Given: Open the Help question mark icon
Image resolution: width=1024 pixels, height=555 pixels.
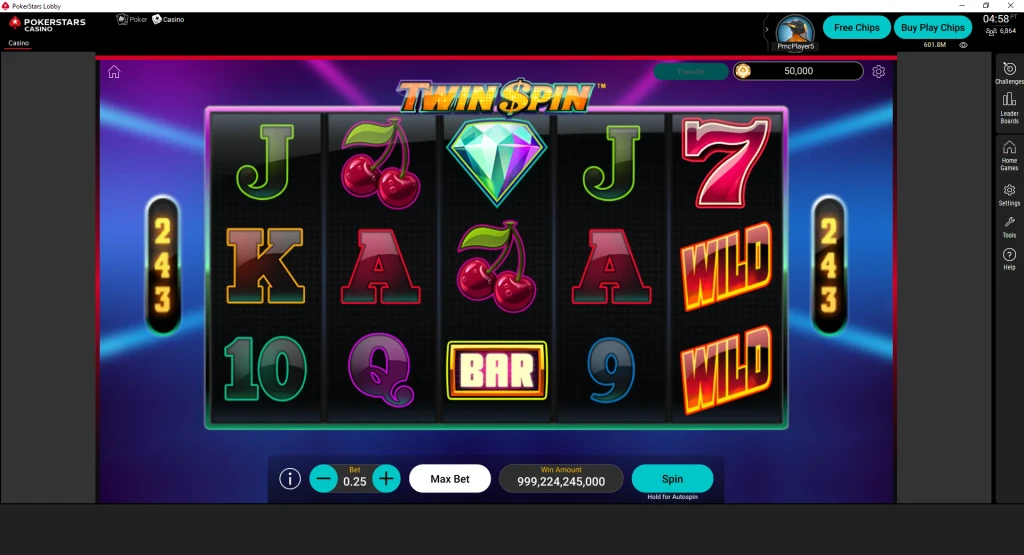Looking at the screenshot, I should tap(1009, 259).
